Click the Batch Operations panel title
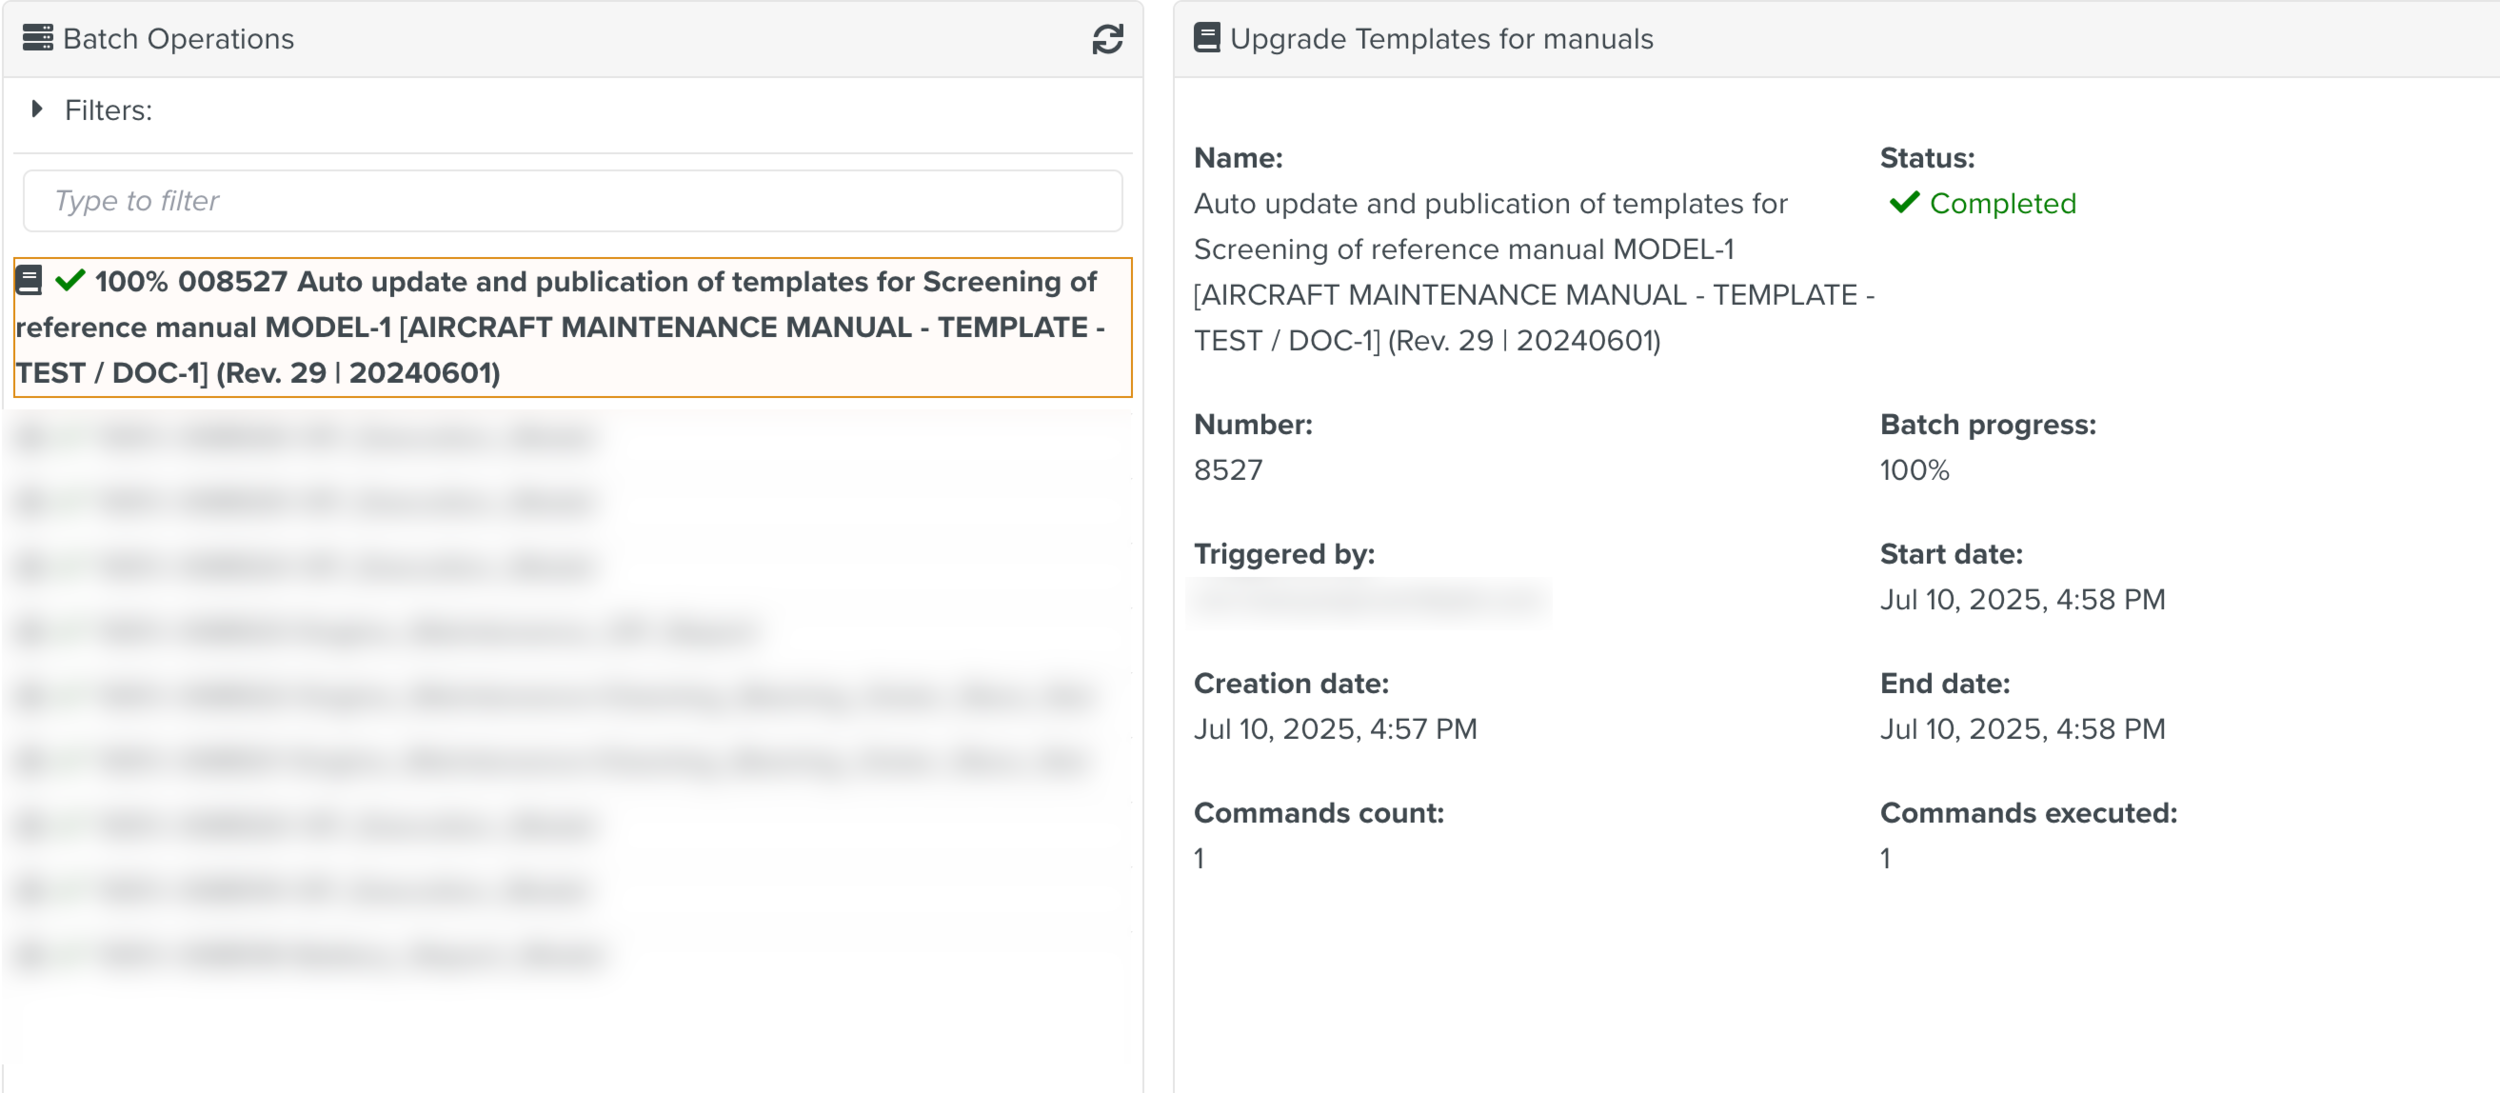2500x1093 pixels. 178,39
